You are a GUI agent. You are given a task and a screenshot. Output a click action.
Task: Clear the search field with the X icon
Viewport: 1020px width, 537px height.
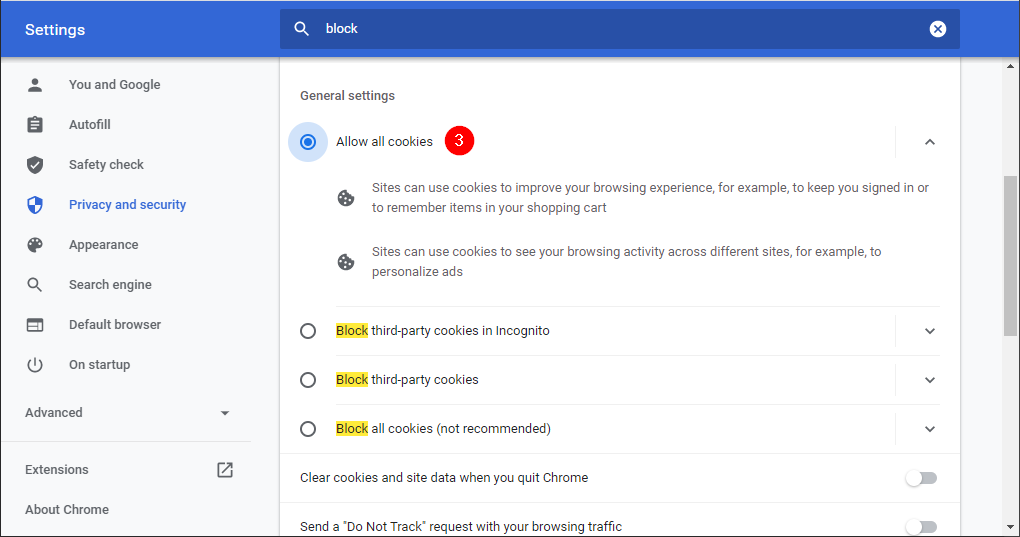tap(937, 29)
